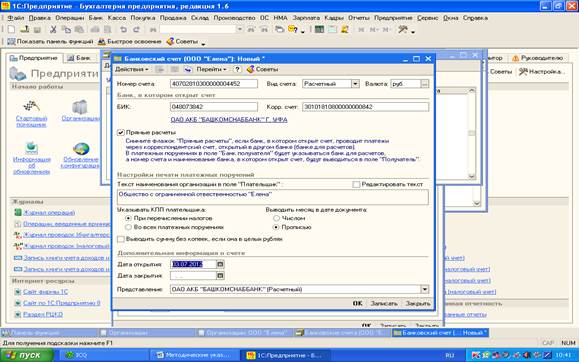Open the Вид счета dropdown arrow

(355, 84)
